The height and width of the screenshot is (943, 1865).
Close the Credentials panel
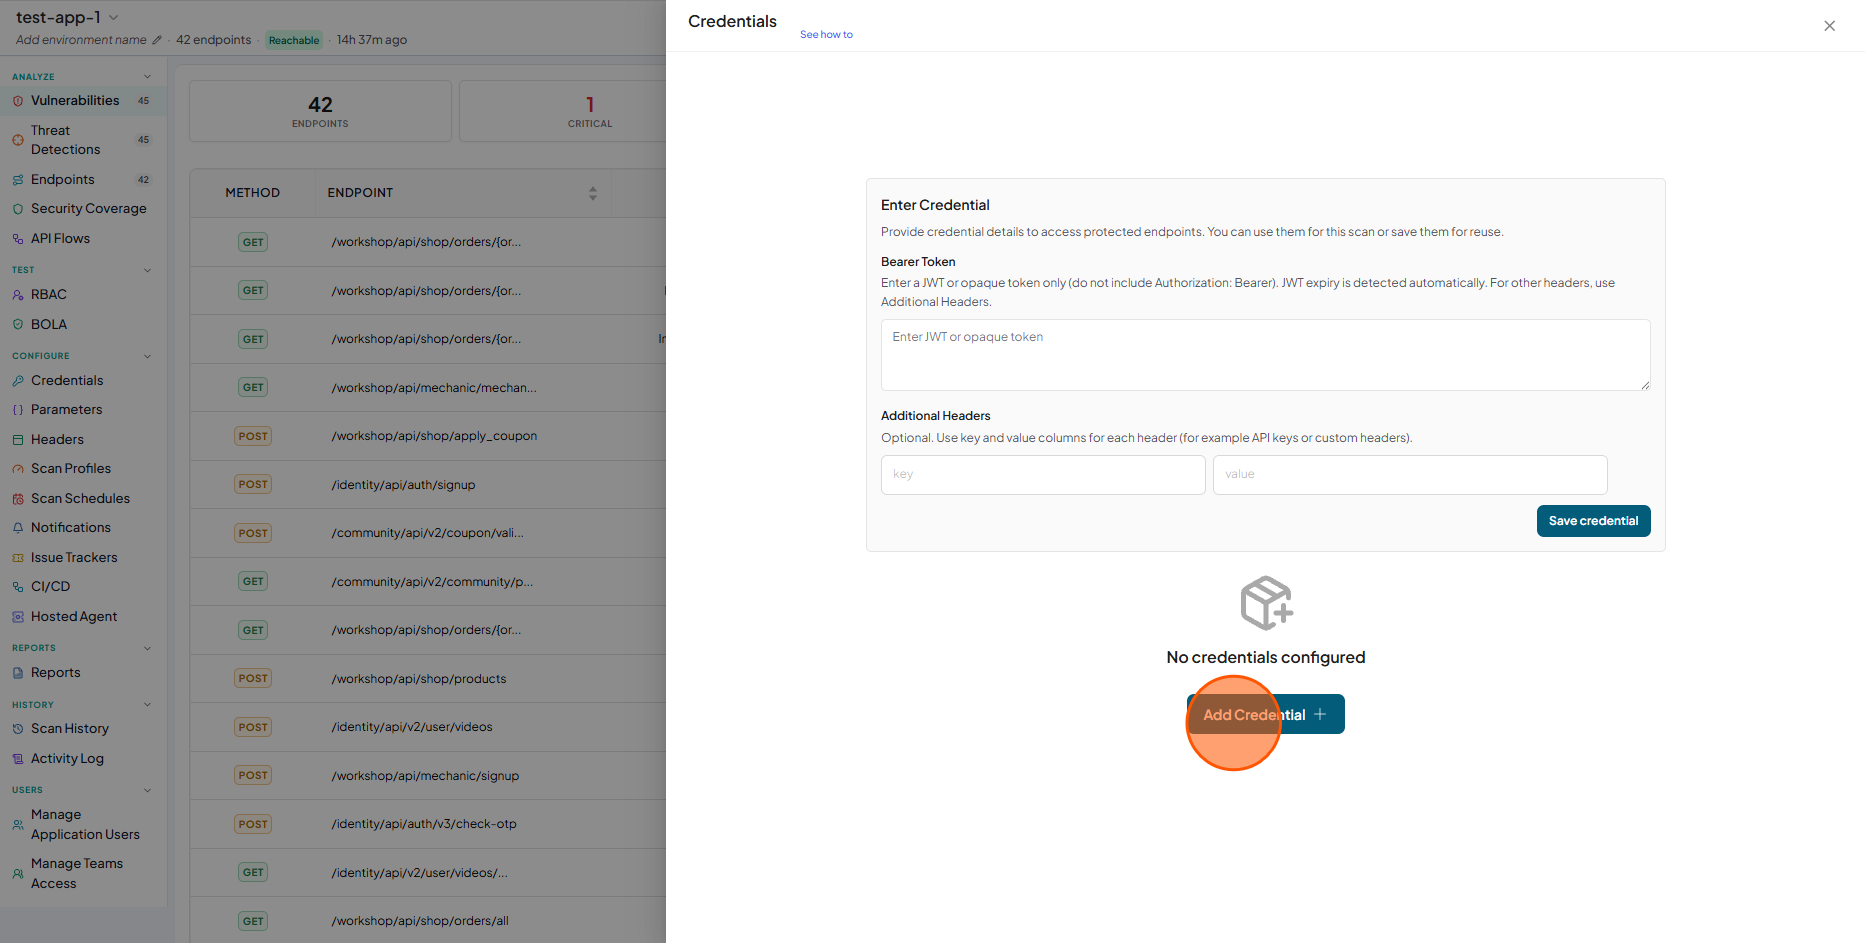1829,26
